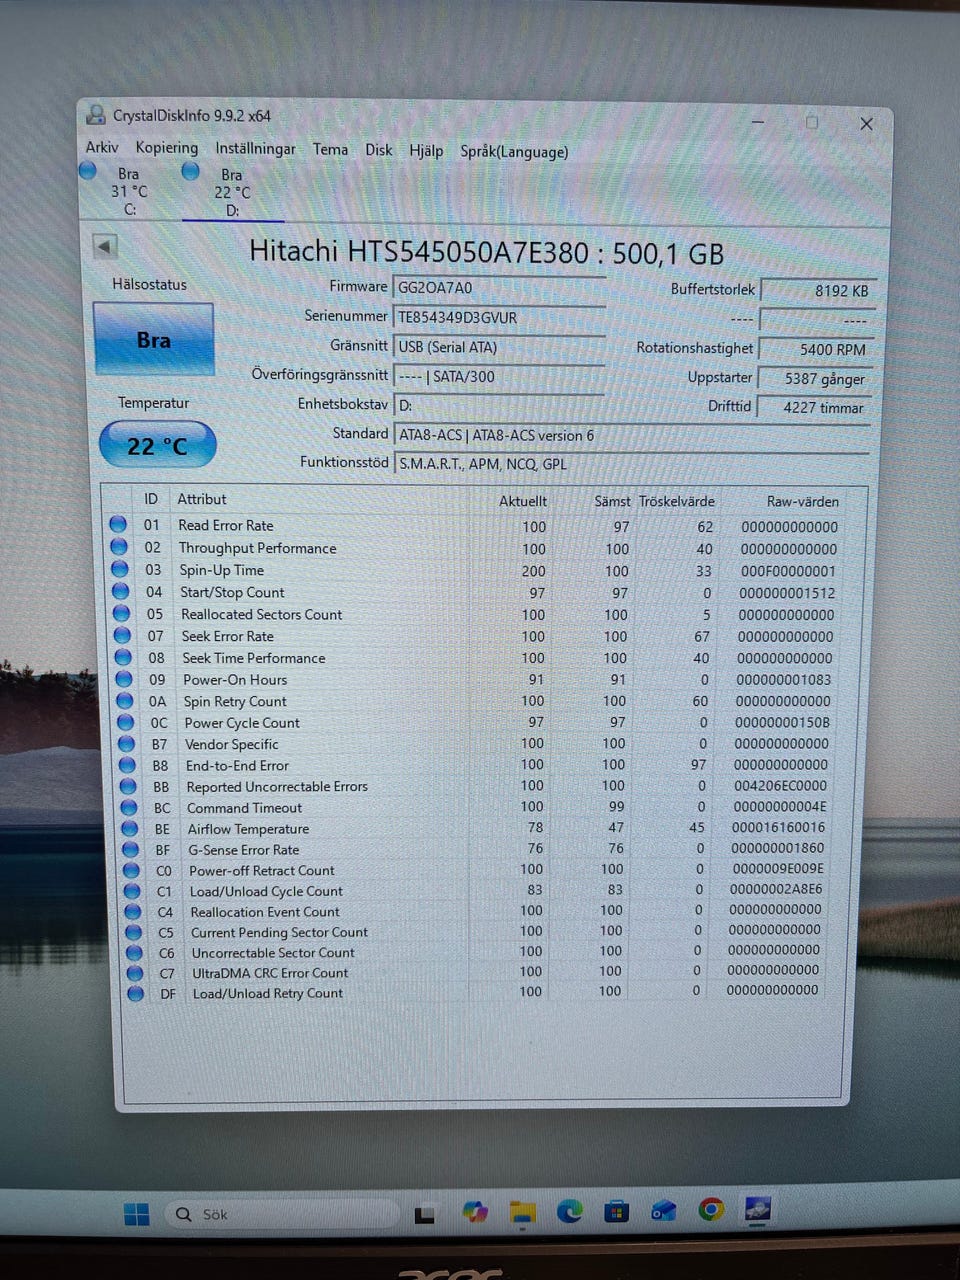The width and height of the screenshot is (960, 1280).
Task: Click status icon for Throughput Performance
Action: click(119, 547)
